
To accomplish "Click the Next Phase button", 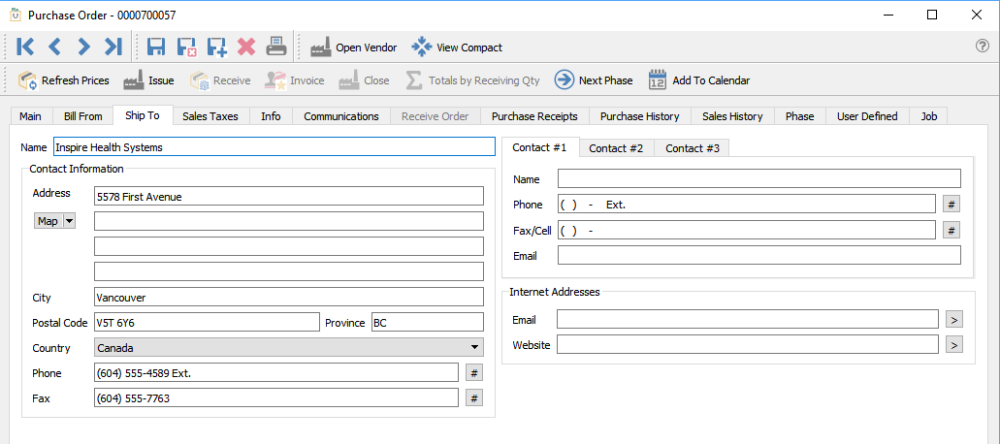I will click(x=593, y=80).
